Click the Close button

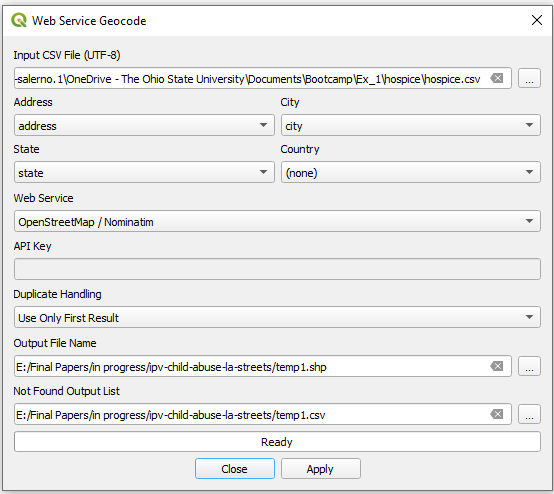235,469
